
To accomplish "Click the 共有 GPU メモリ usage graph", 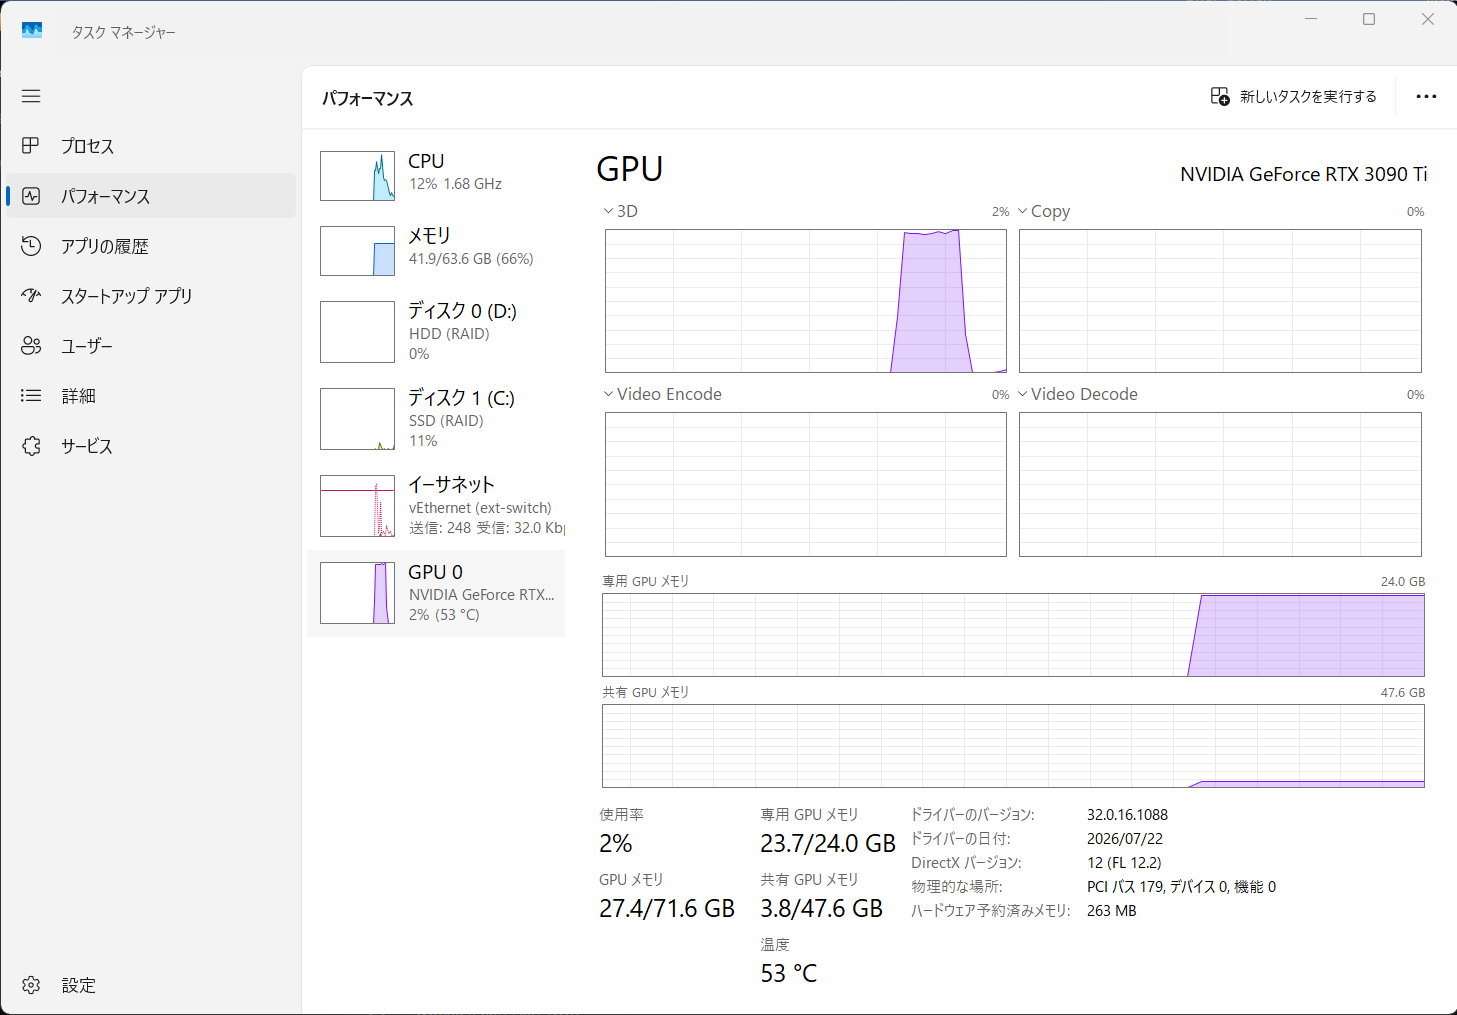I will coord(1013,746).
